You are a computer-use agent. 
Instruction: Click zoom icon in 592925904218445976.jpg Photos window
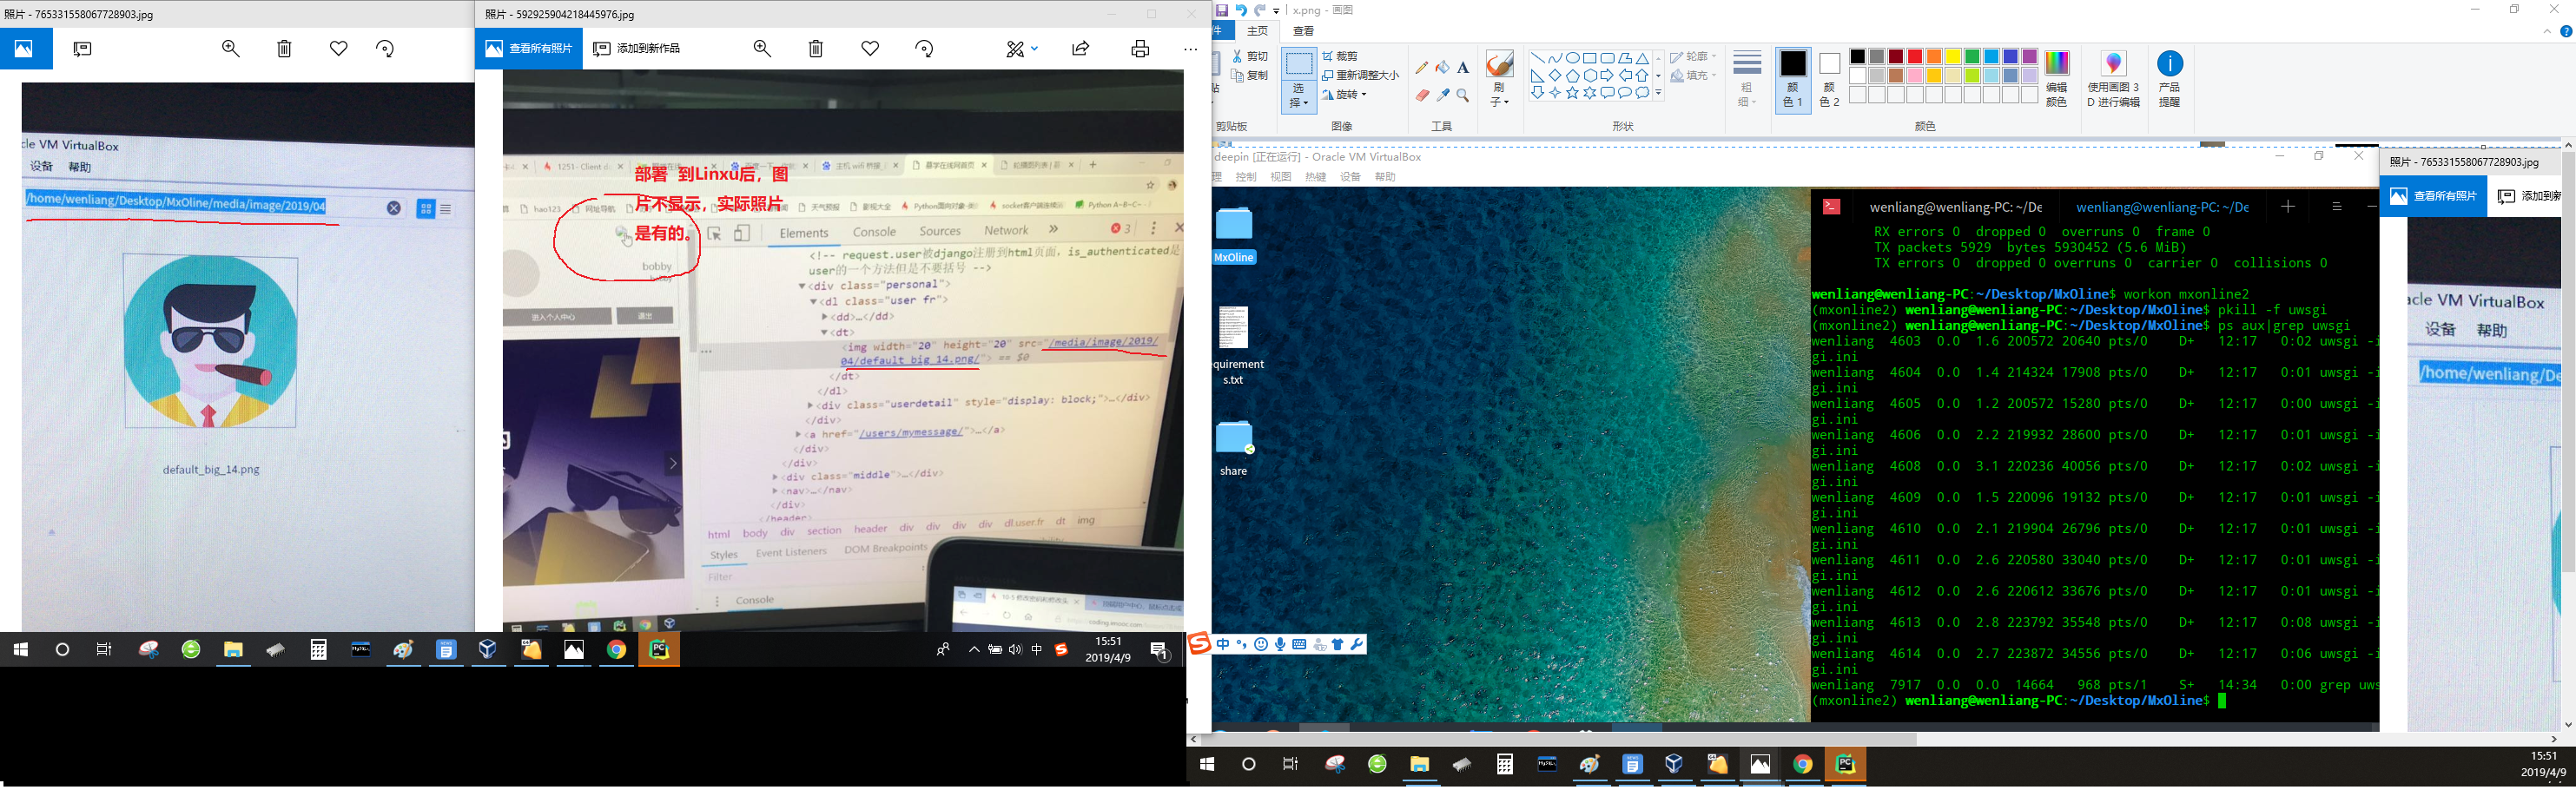pyautogui.click(x=762, y=48)
